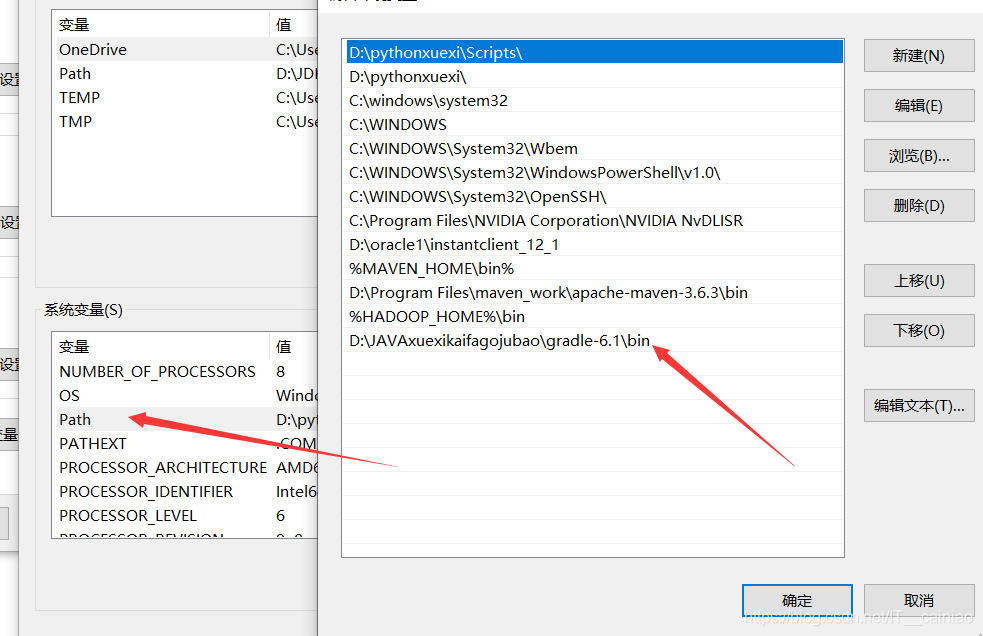
Task: Select the OS system variable row
Action: pyautogui.click(x=186, y=395)
